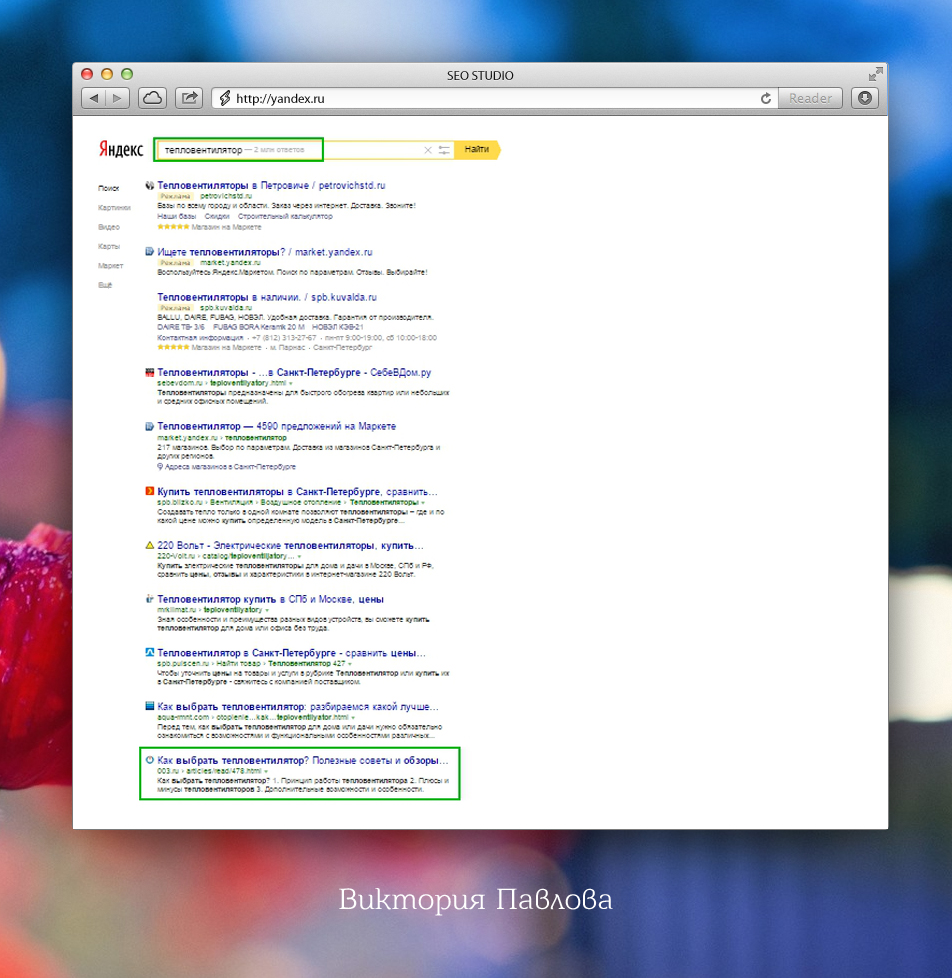Open 'Как выбрать тепловентилятор: разбираемся' result
This screenshot has width=952, height=978.
(298, 707)
